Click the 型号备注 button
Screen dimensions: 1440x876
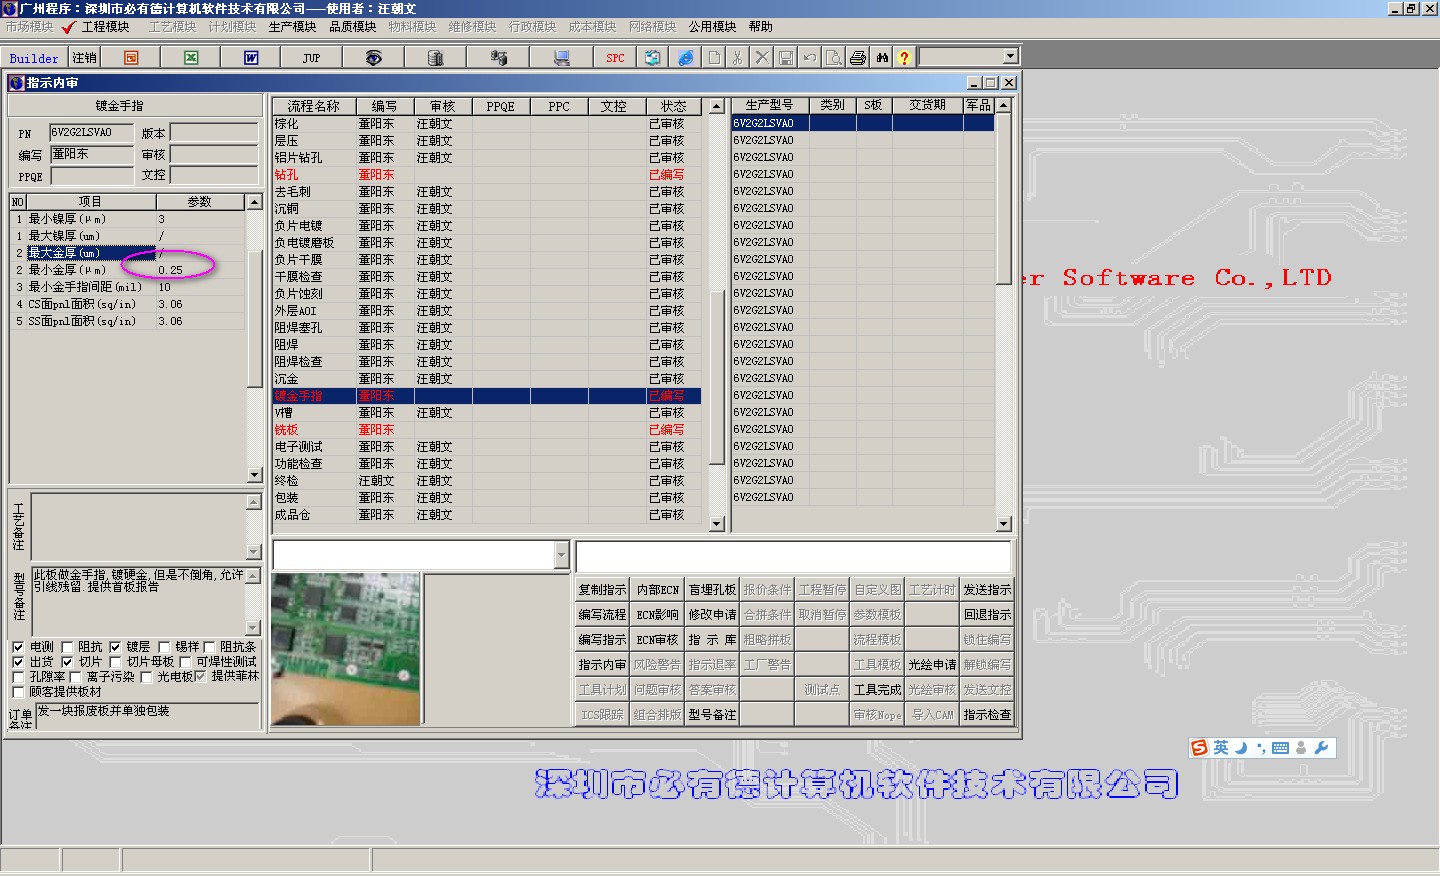coord(712,715)
